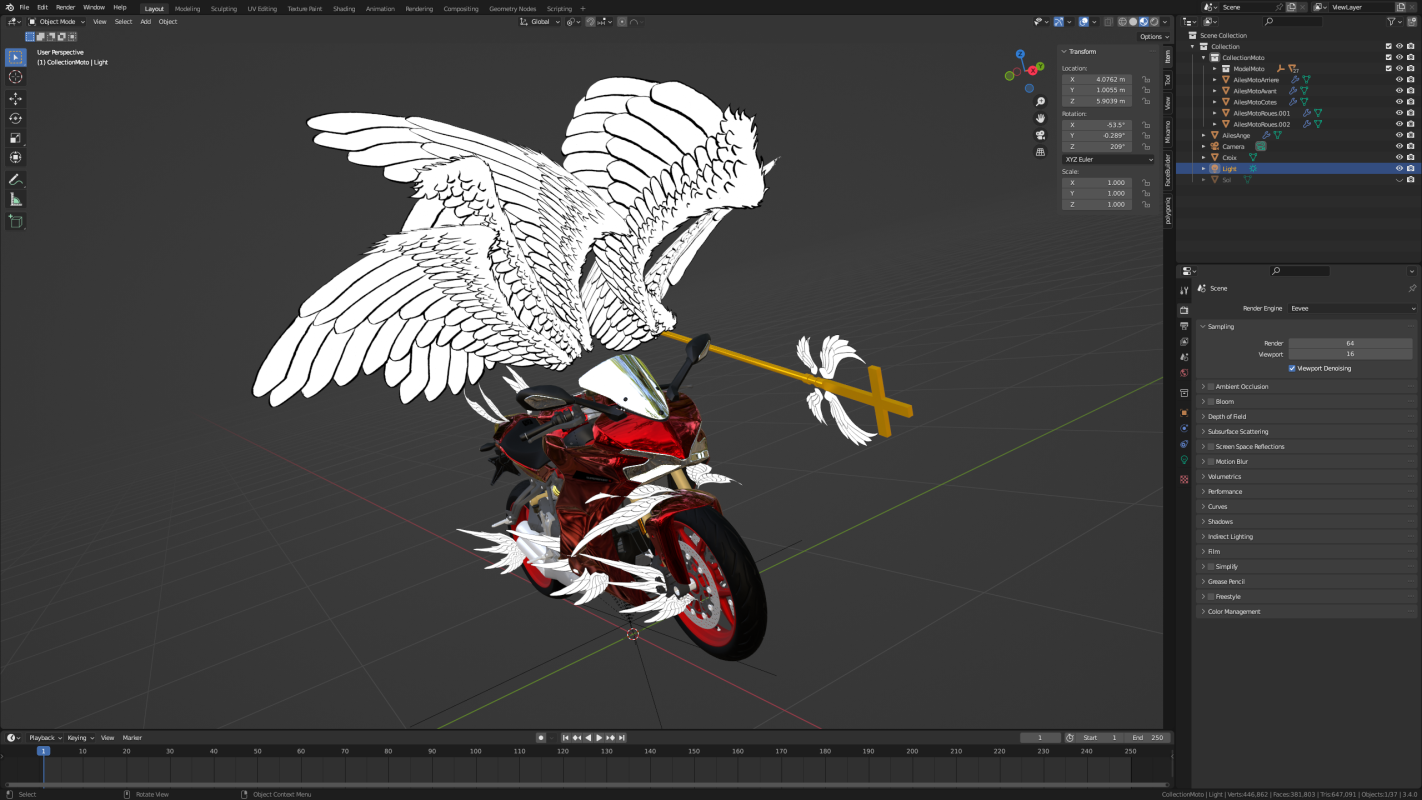
Task: Click the zoom magnifier viewport gizmo
Action: [1040, 102]
